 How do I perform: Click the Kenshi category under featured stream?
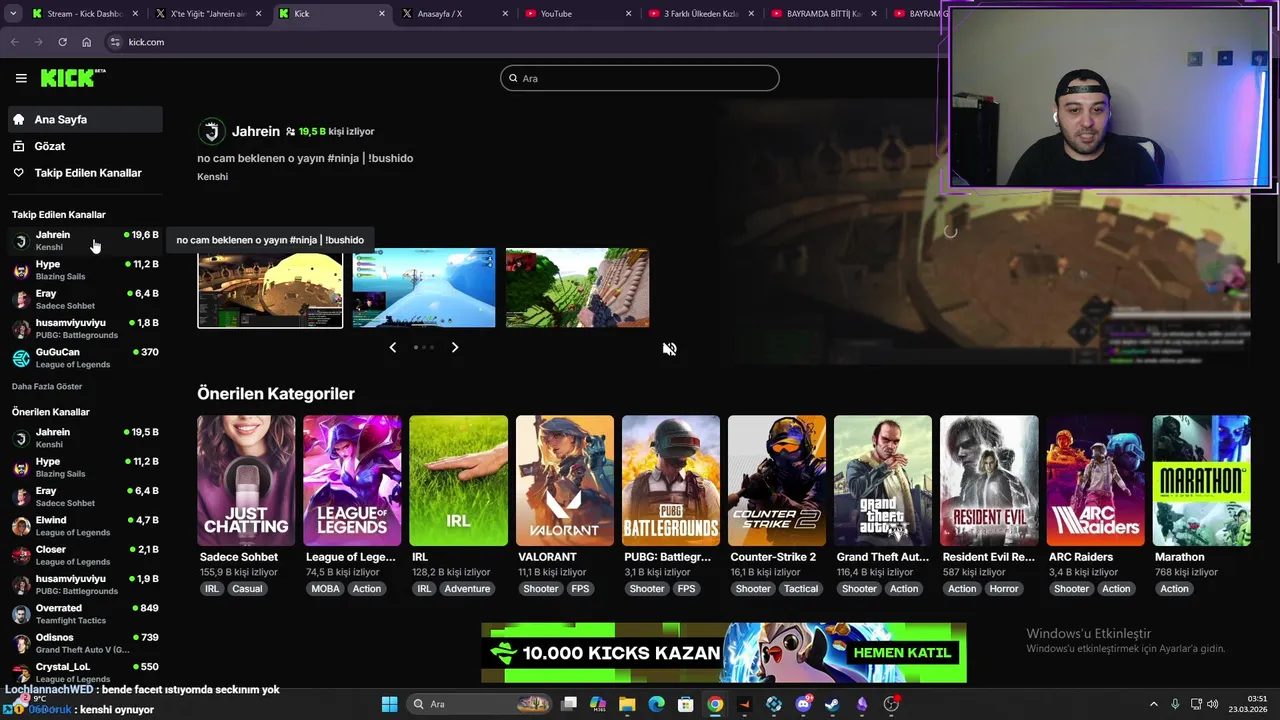click(x=212, y=176)
